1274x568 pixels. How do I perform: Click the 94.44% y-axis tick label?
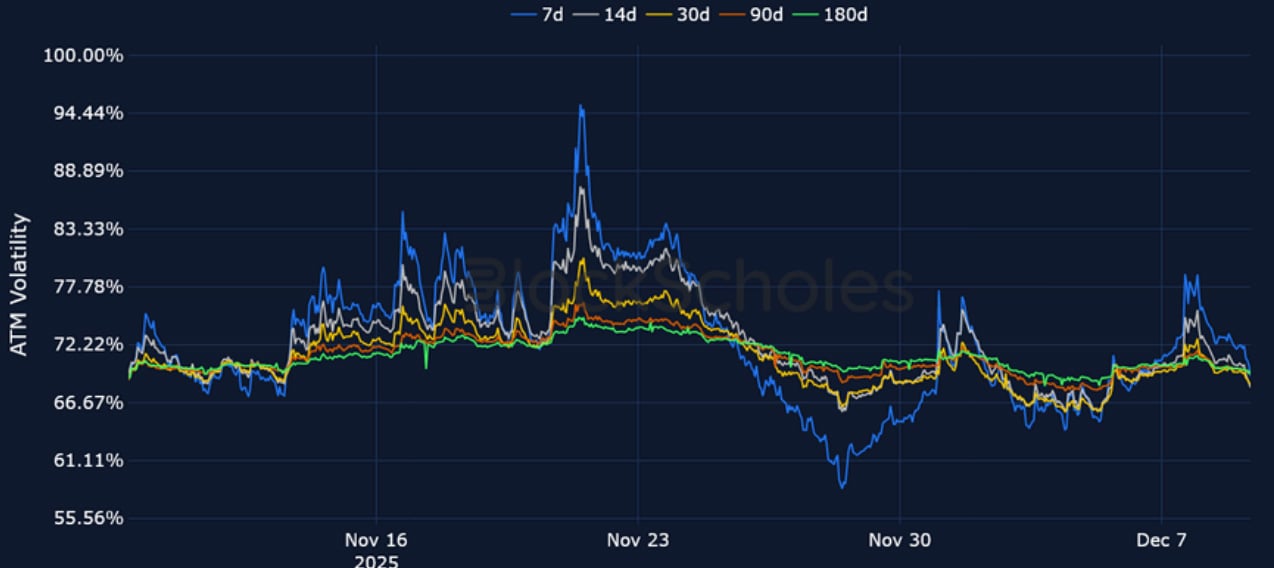[x=87, y=113]
